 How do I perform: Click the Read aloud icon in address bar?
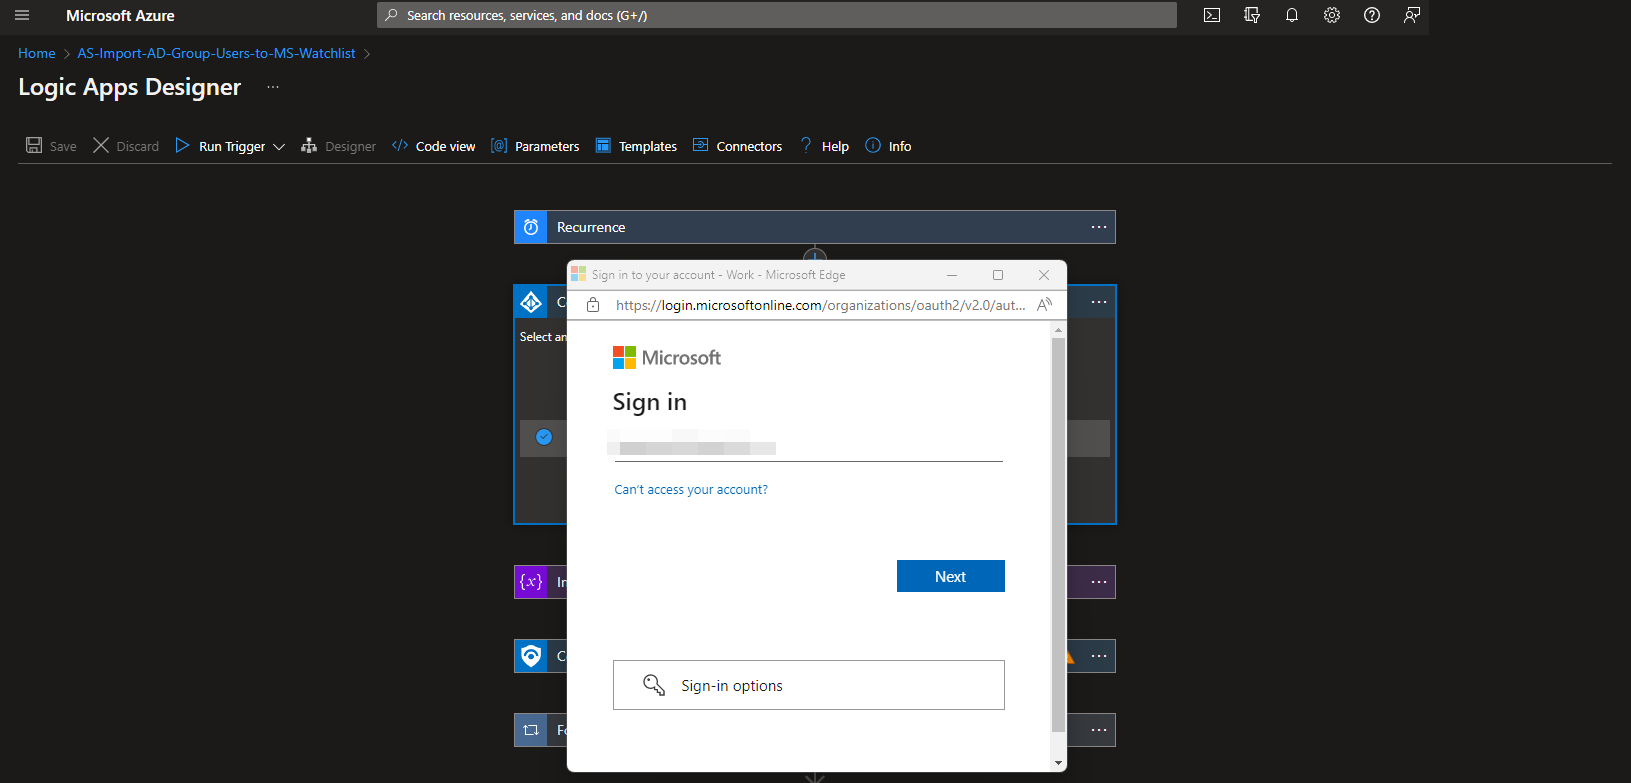coord(1045,305)
